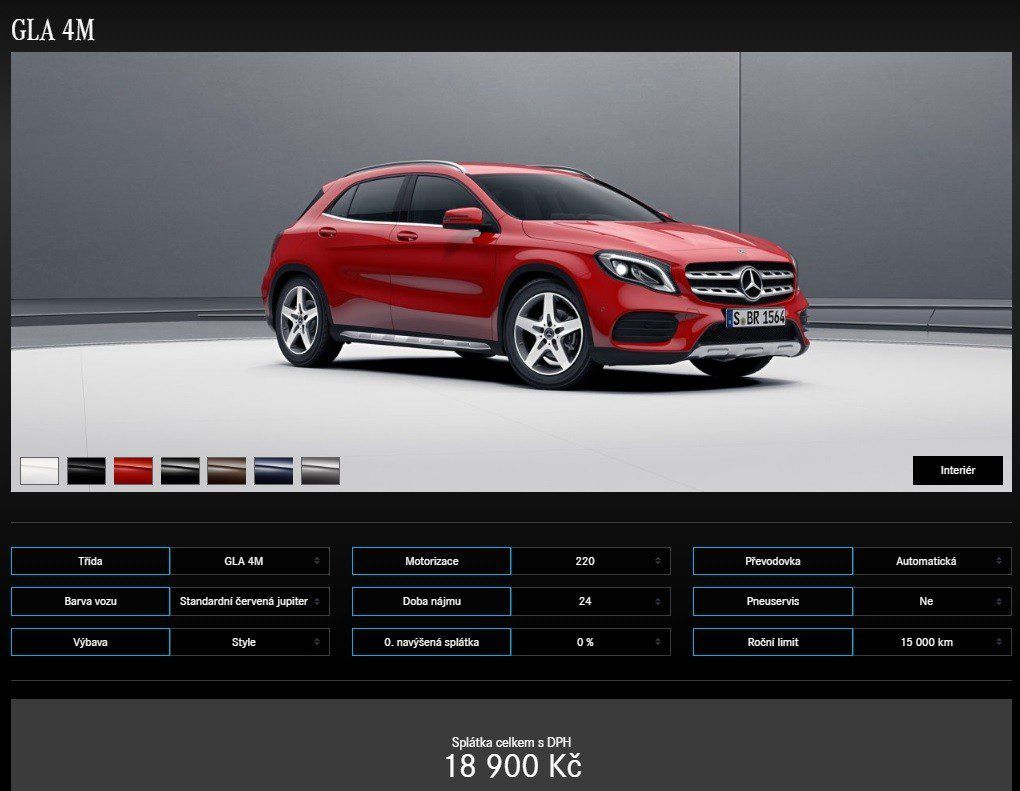Screen dimensions: 1020x791
Task: Click the GLA 4M page heading
Action: [53, 31]
